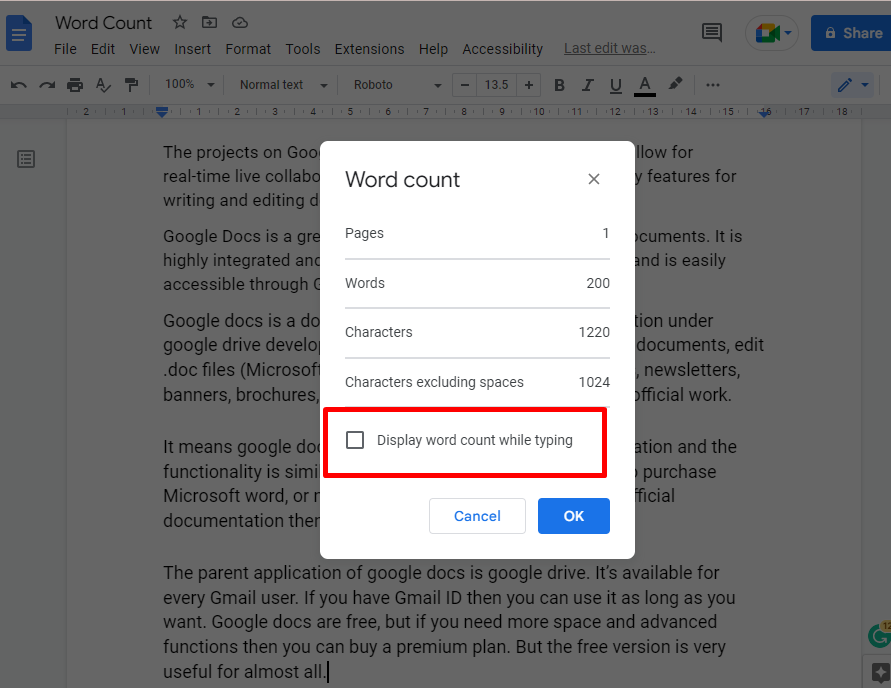Click the right indent marker on ruler
Image resolution: width=891 pixels, height=688 pixels.
[765, 112]
